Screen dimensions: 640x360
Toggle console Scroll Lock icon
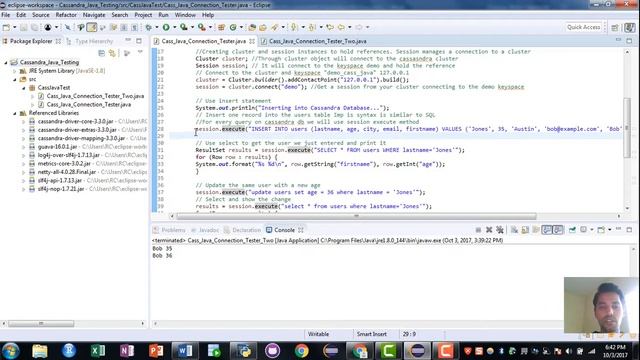click(525, 230)
